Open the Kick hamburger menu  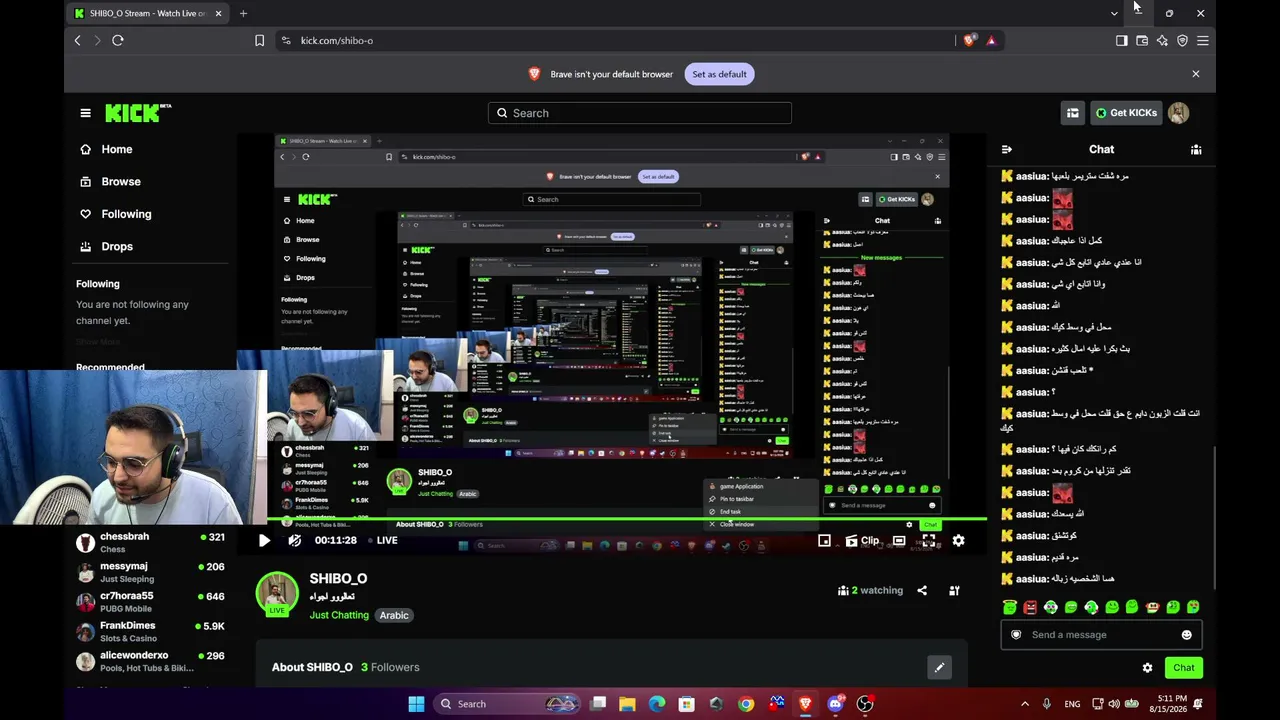tap(85, 113)
